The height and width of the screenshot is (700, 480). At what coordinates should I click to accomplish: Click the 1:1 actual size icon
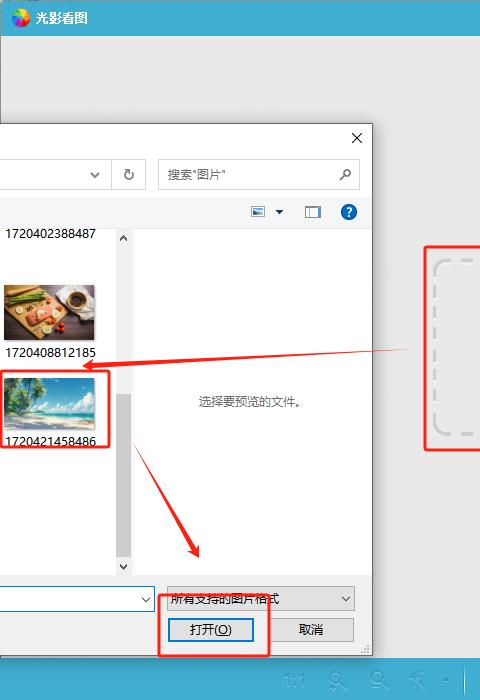point(295,681)
